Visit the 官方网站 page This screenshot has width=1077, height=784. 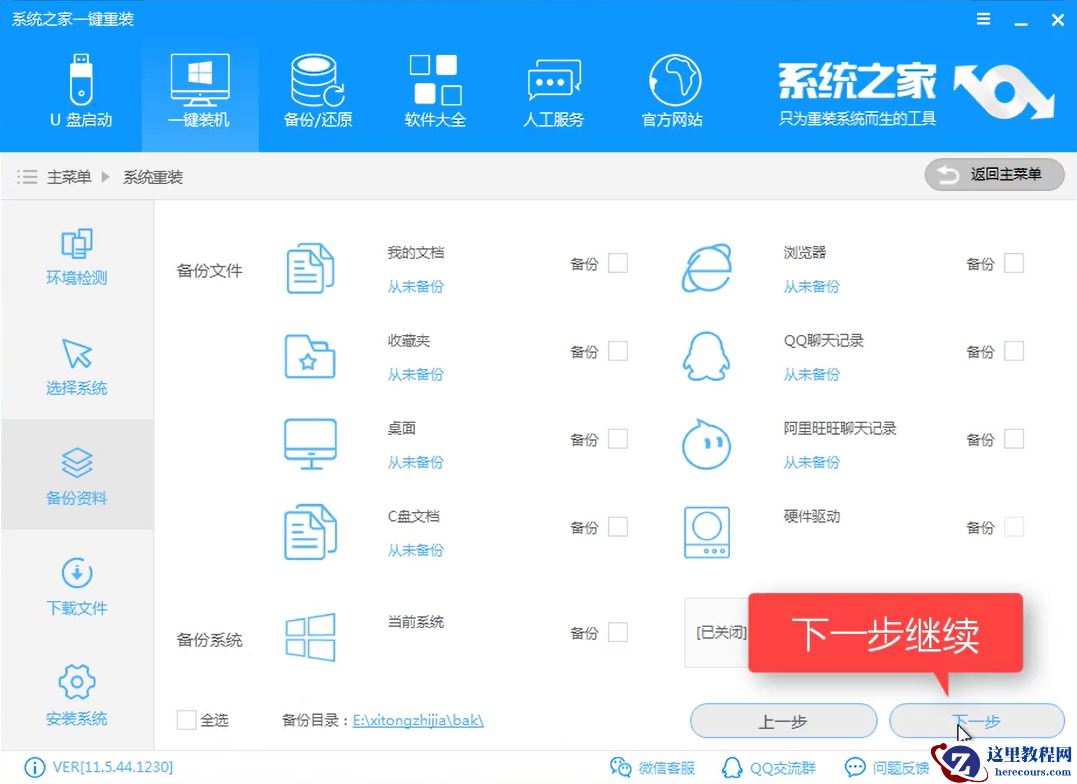[672, 90]
